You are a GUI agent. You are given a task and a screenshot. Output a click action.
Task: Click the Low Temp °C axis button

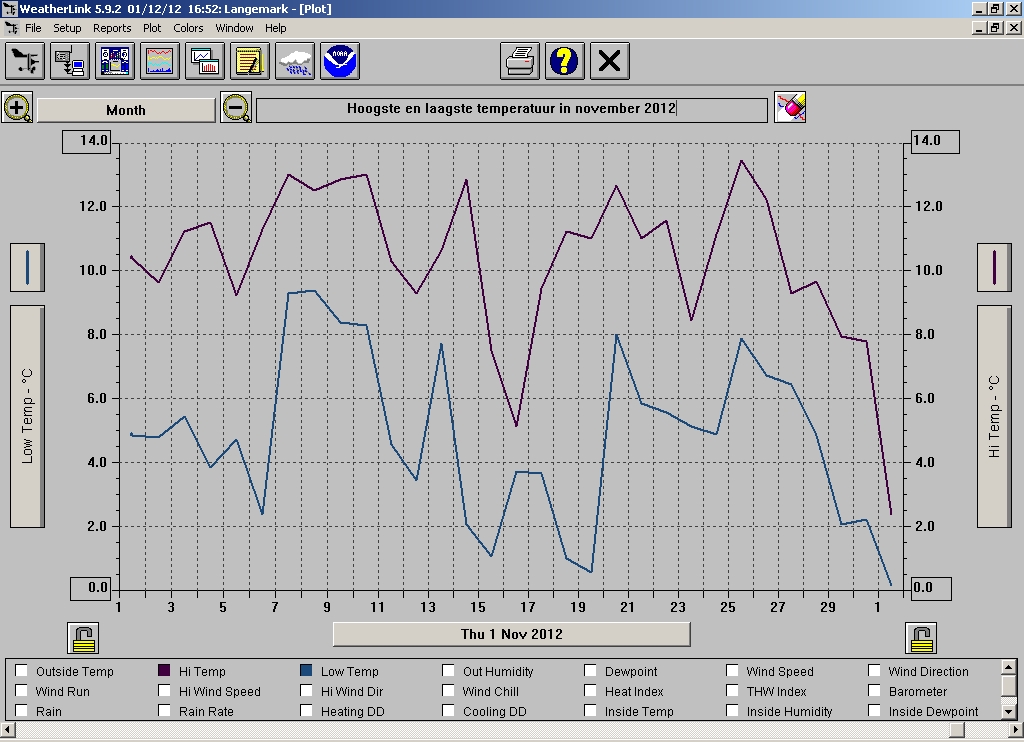point(27,416)
